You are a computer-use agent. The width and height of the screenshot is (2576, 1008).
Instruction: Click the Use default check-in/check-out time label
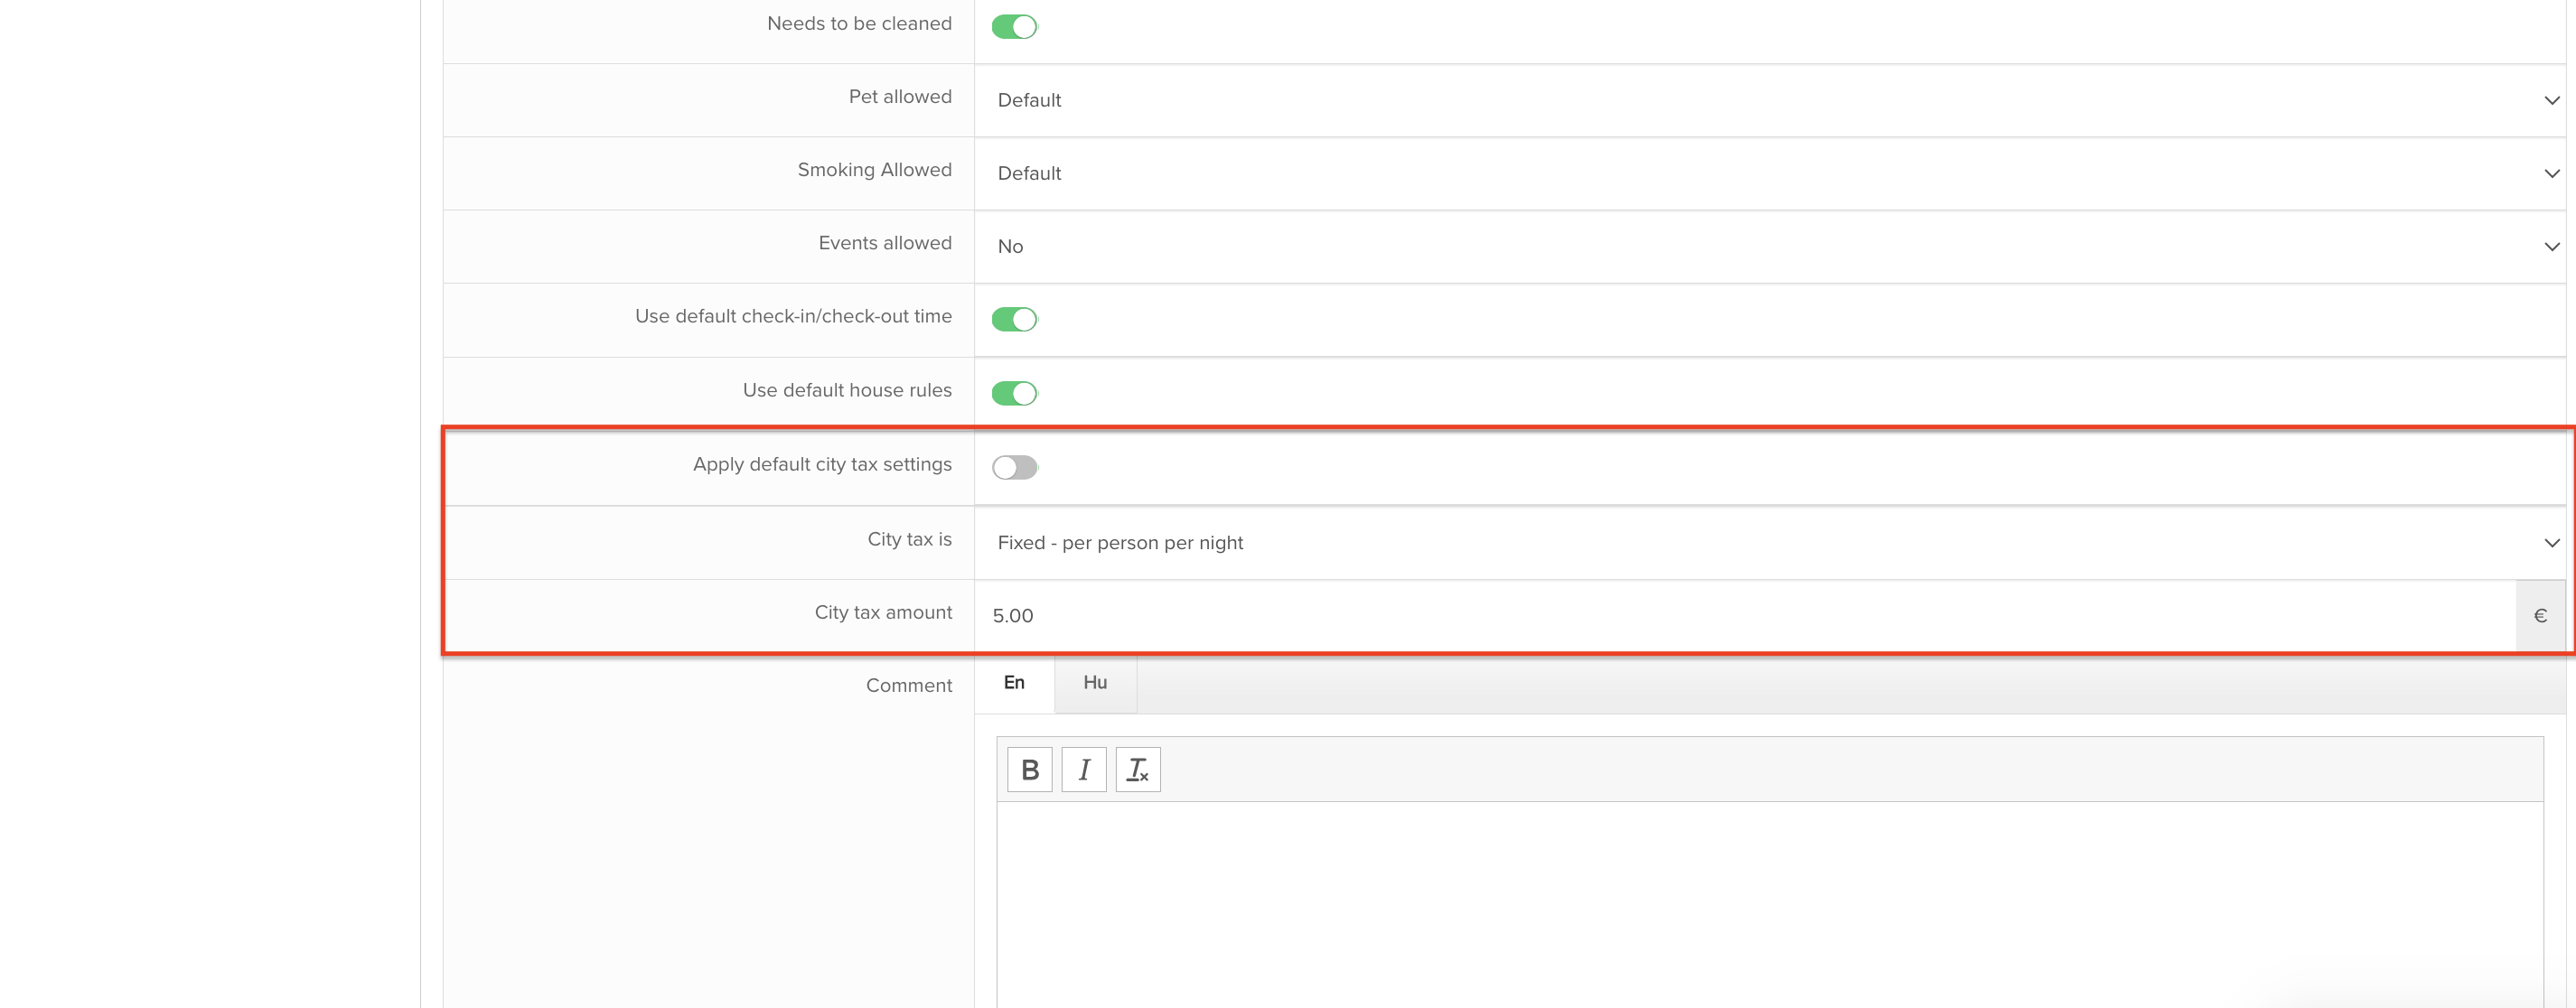pyautogui.click(x=793, y=316)
